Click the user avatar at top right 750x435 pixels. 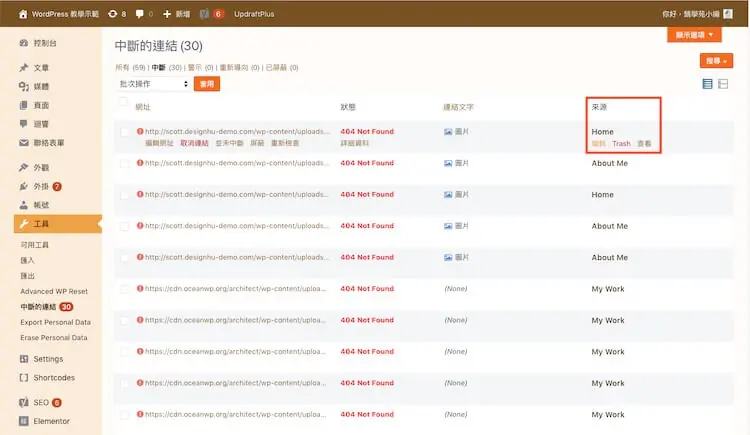pos(728,14)
